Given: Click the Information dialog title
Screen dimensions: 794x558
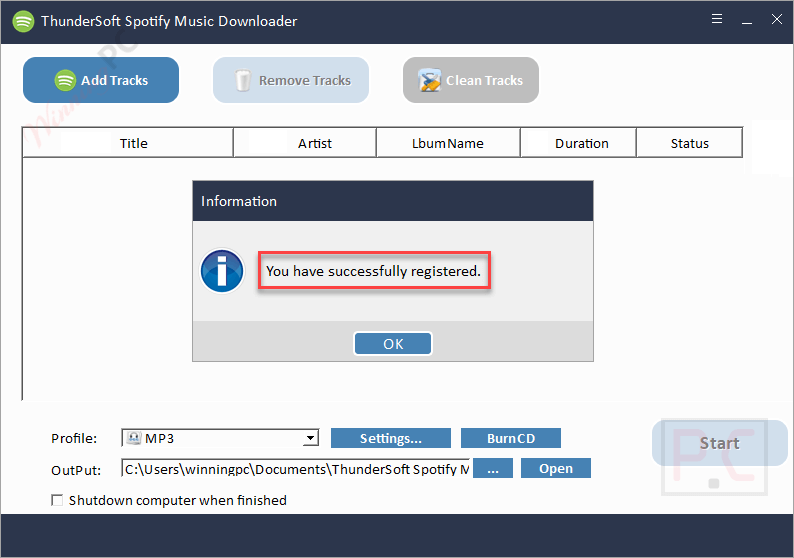Looking at the screenshot, I should 239,201.
